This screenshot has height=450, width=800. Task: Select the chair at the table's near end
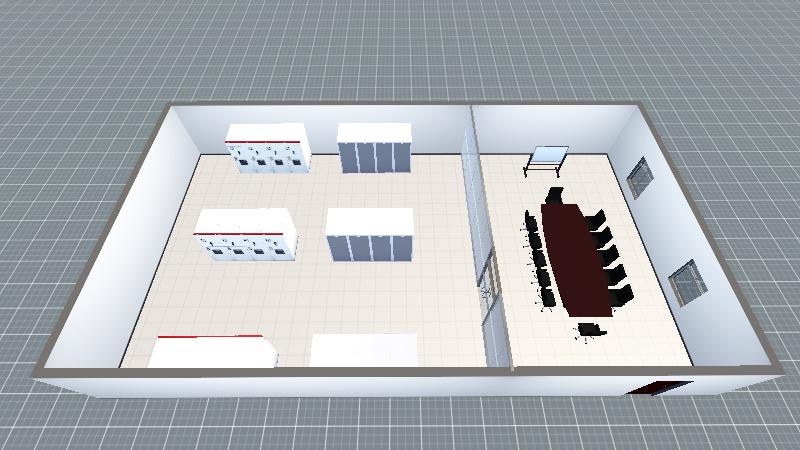click(590, 331)
